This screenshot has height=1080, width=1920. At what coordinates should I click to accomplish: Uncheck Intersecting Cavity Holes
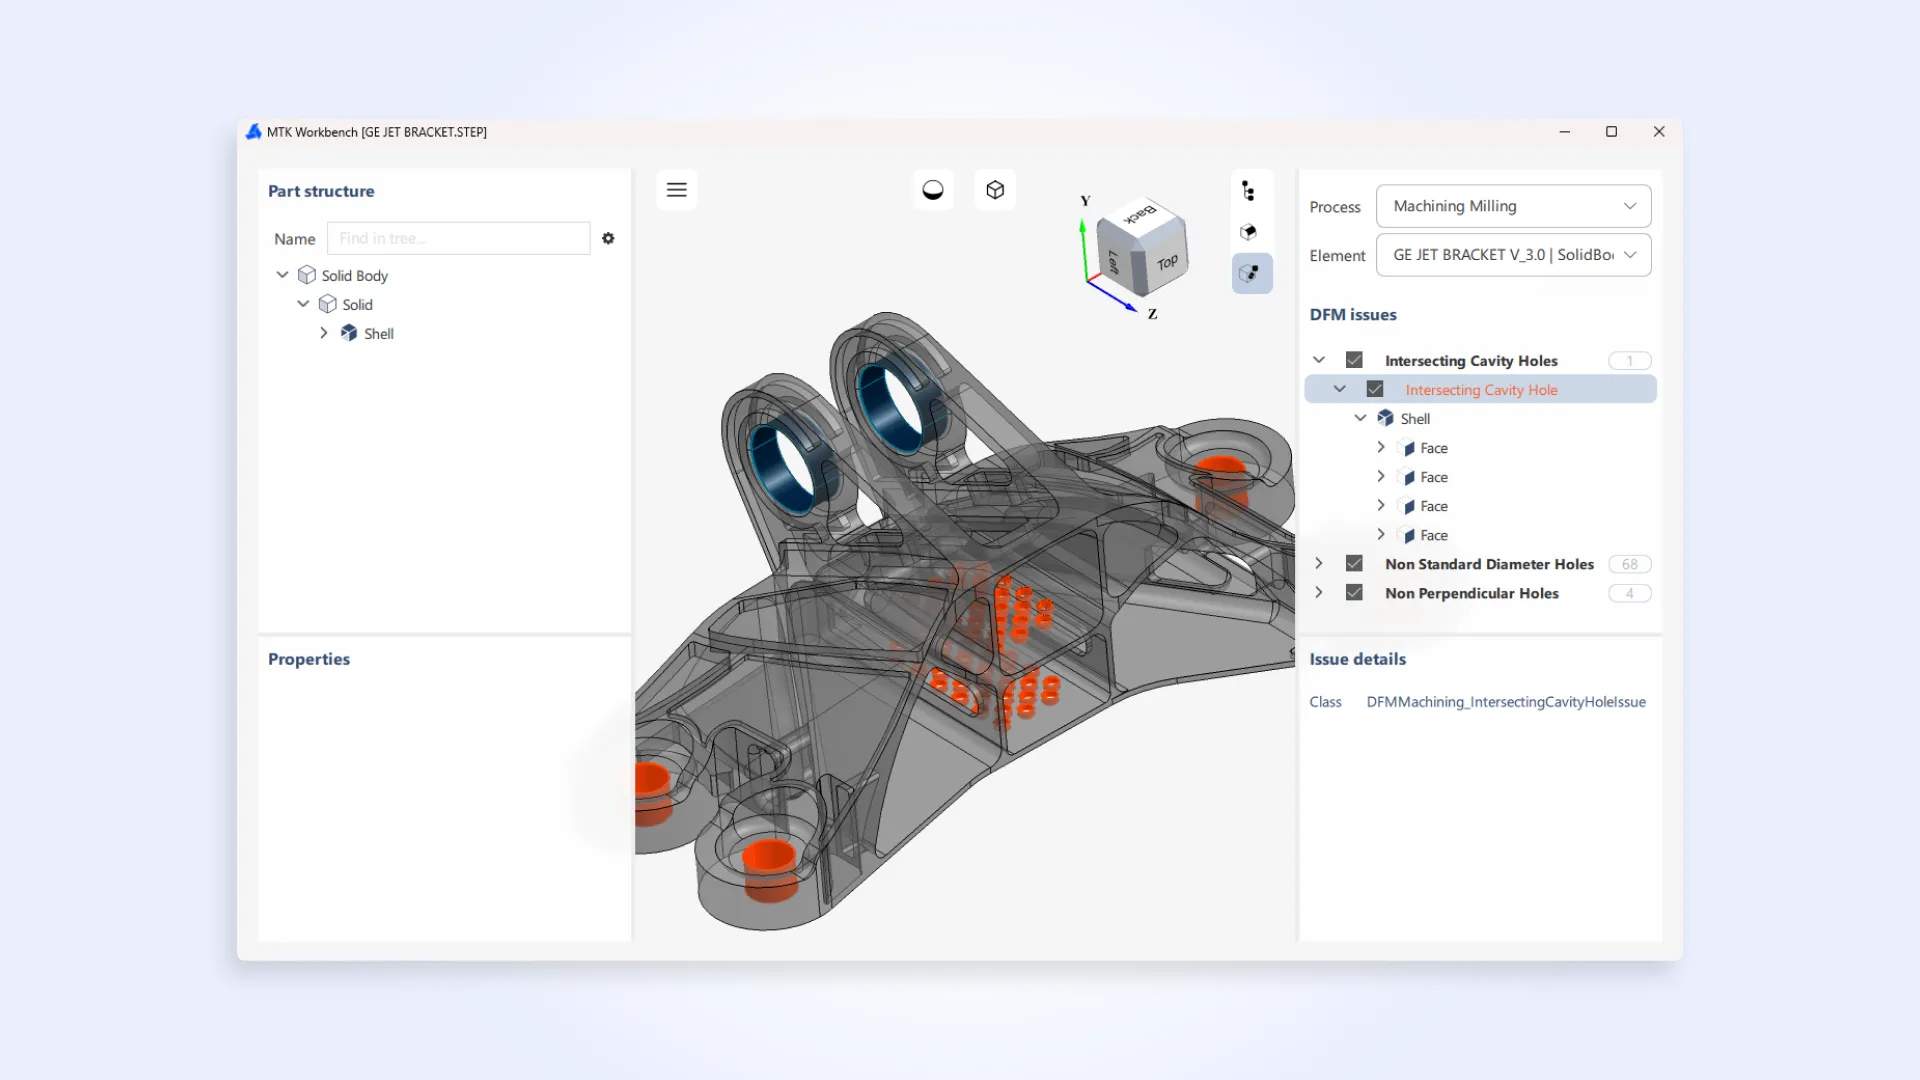[1354, 359]
